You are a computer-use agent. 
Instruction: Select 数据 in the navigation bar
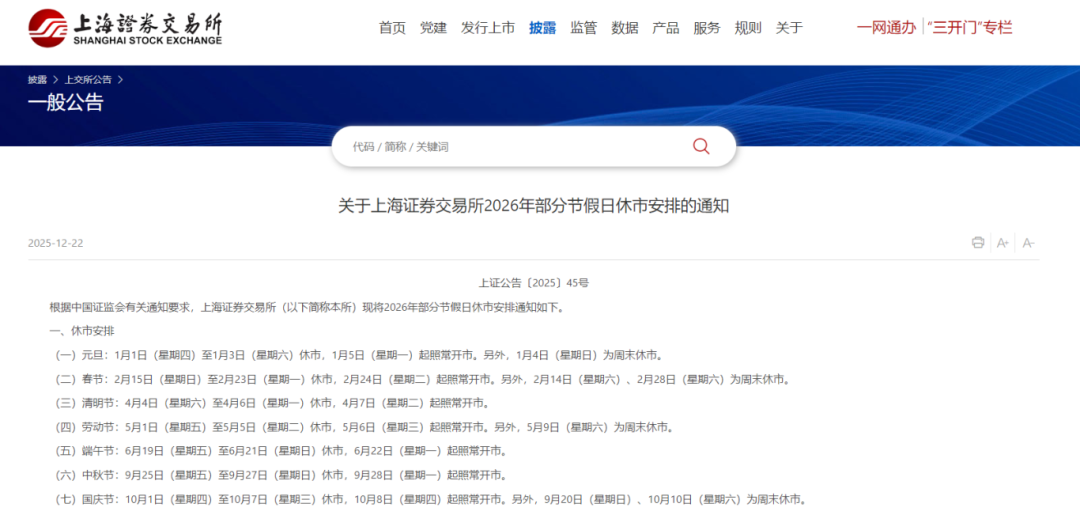tap(624, 28)
